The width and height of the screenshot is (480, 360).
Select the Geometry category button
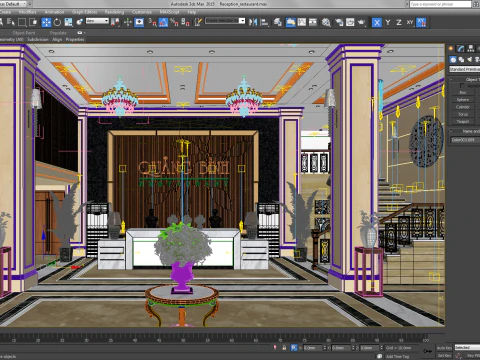pyautogui.click(x=453, y=59)
